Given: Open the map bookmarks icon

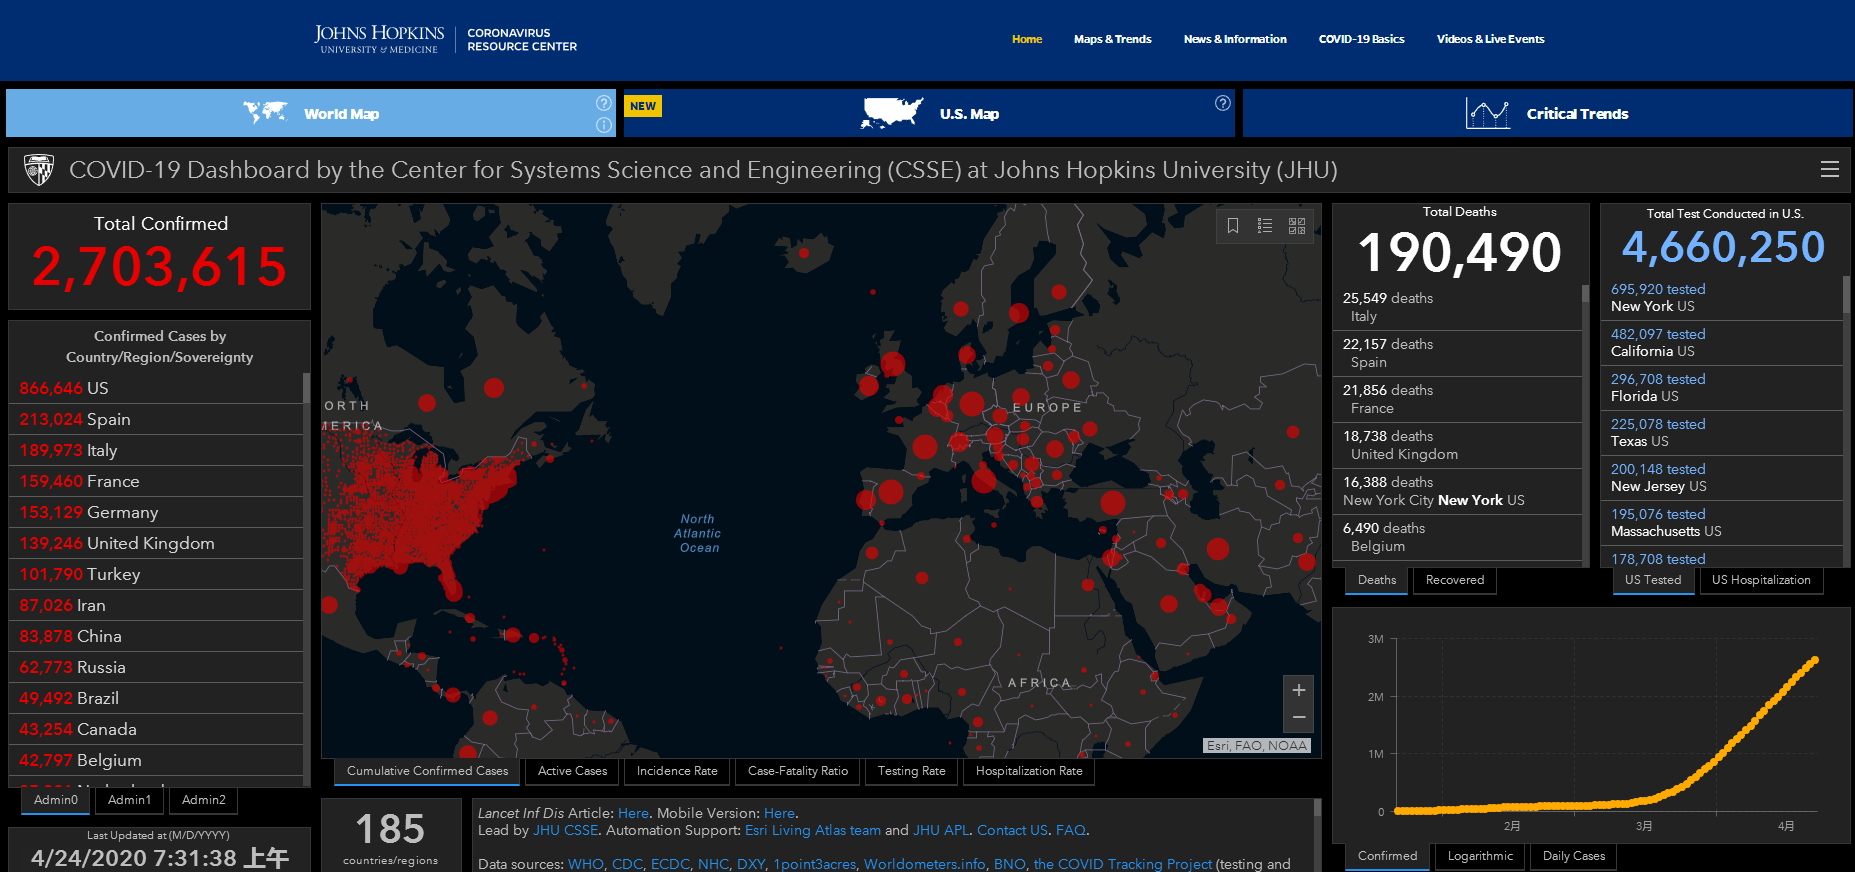Looking at the screenshot, I should pyautogui.click(x=1233, y=226).
